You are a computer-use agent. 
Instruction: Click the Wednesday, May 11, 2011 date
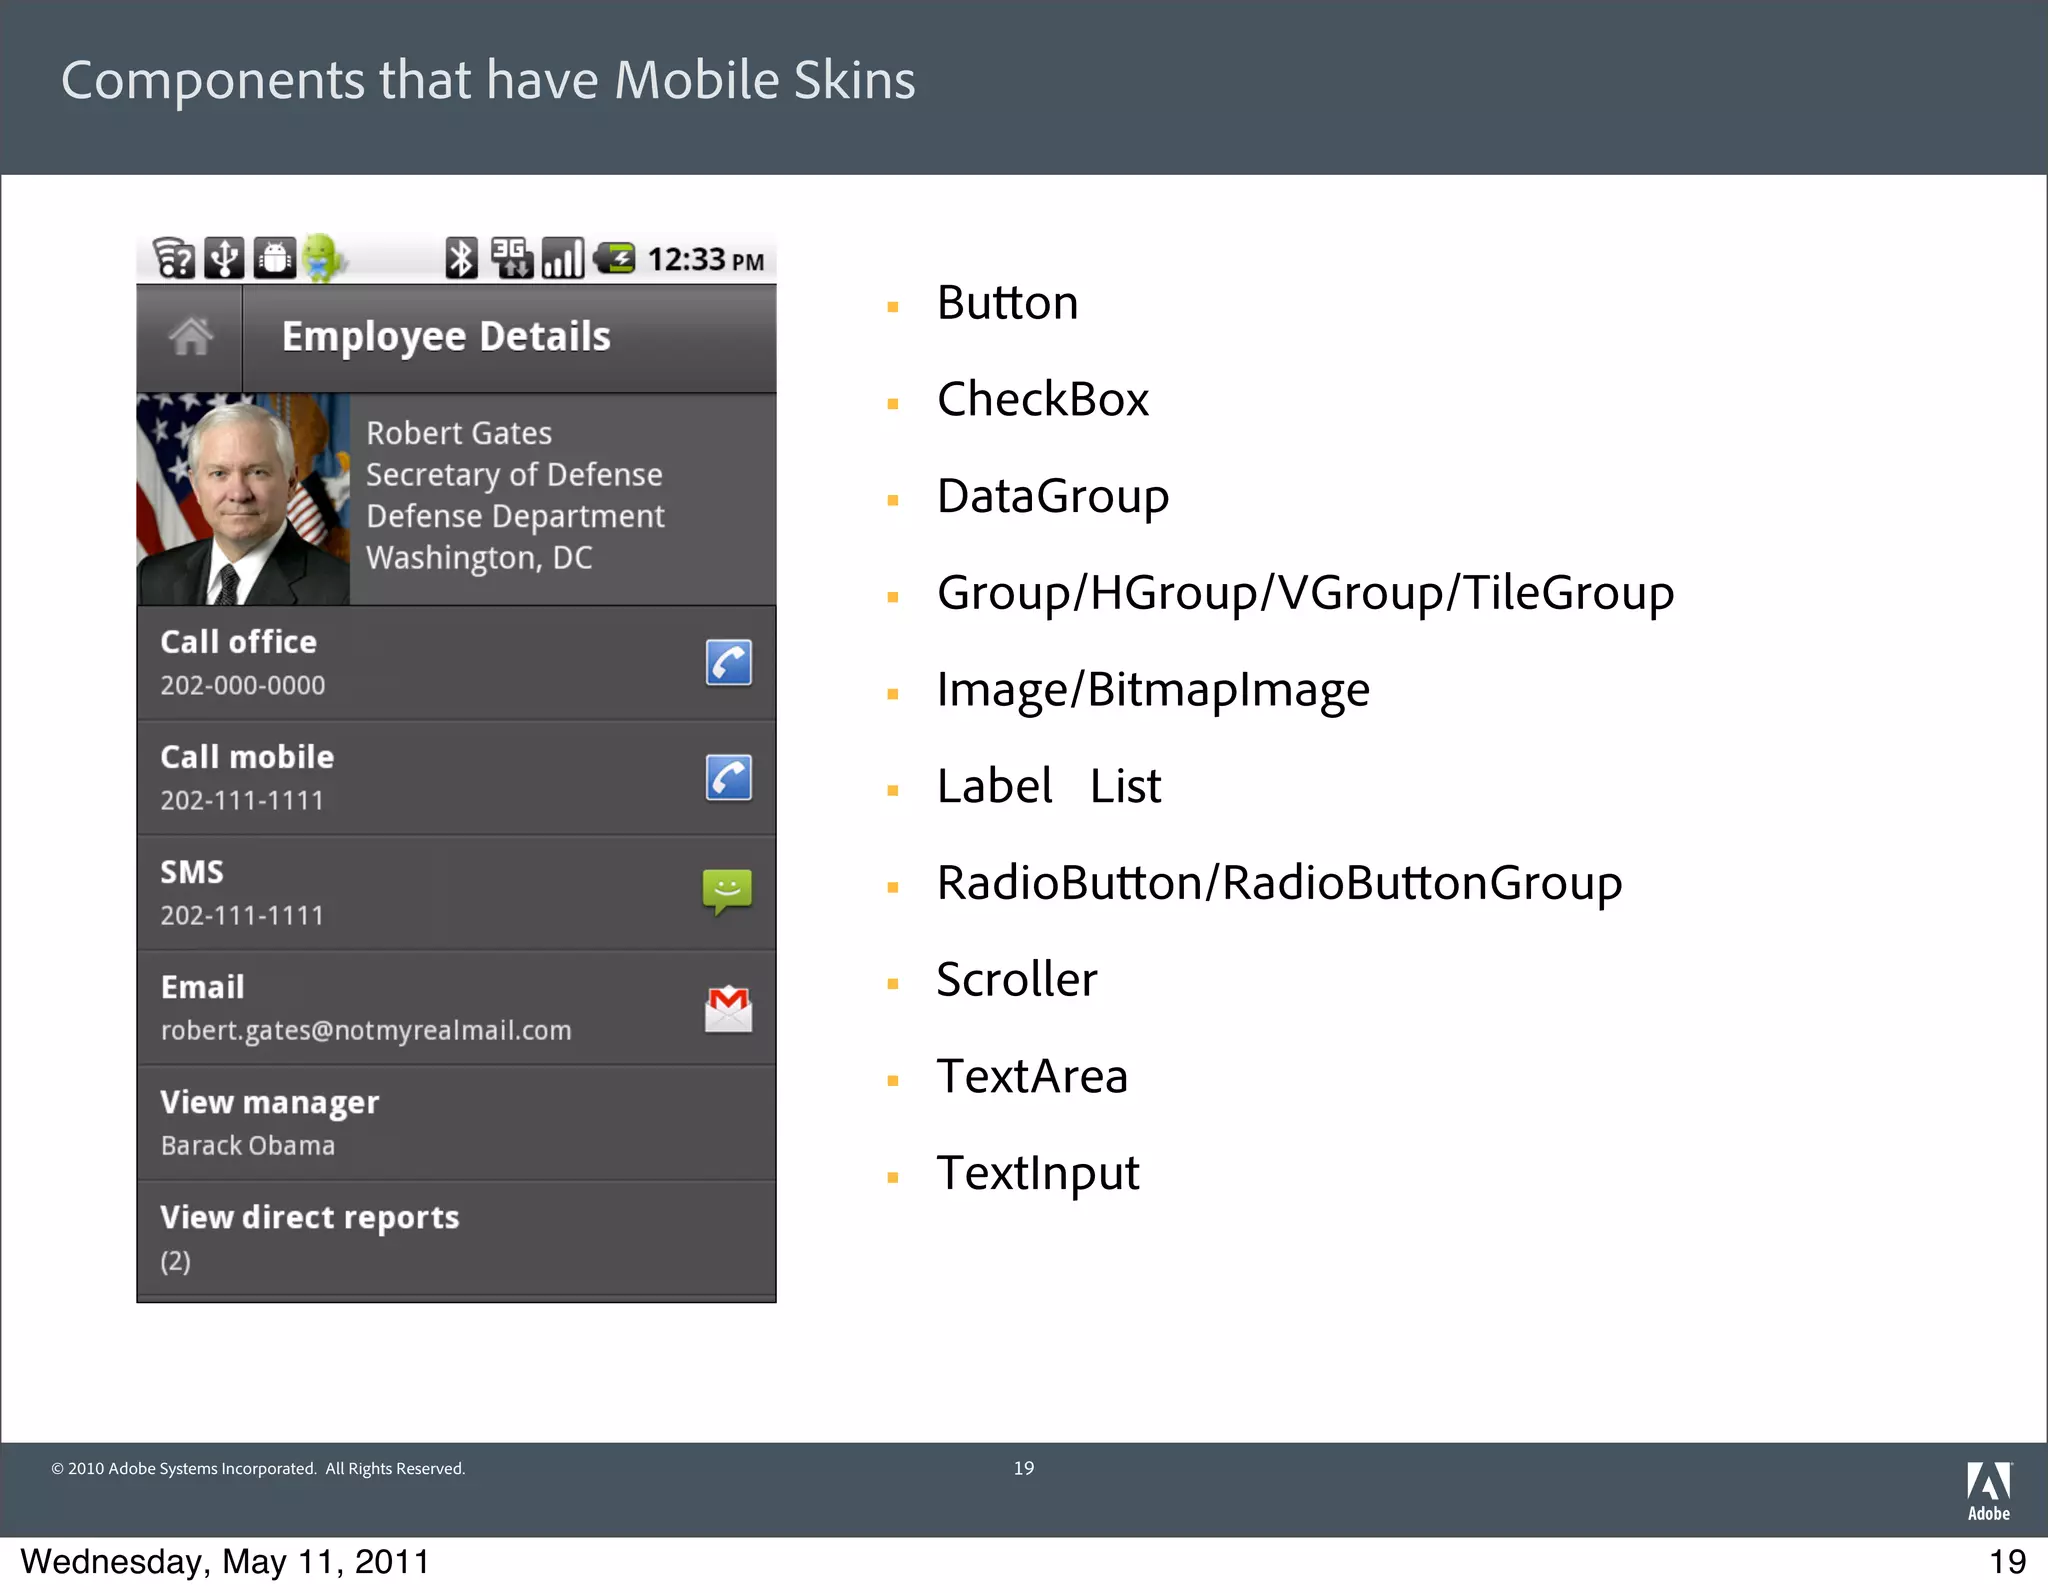[x=225, y=1562]
